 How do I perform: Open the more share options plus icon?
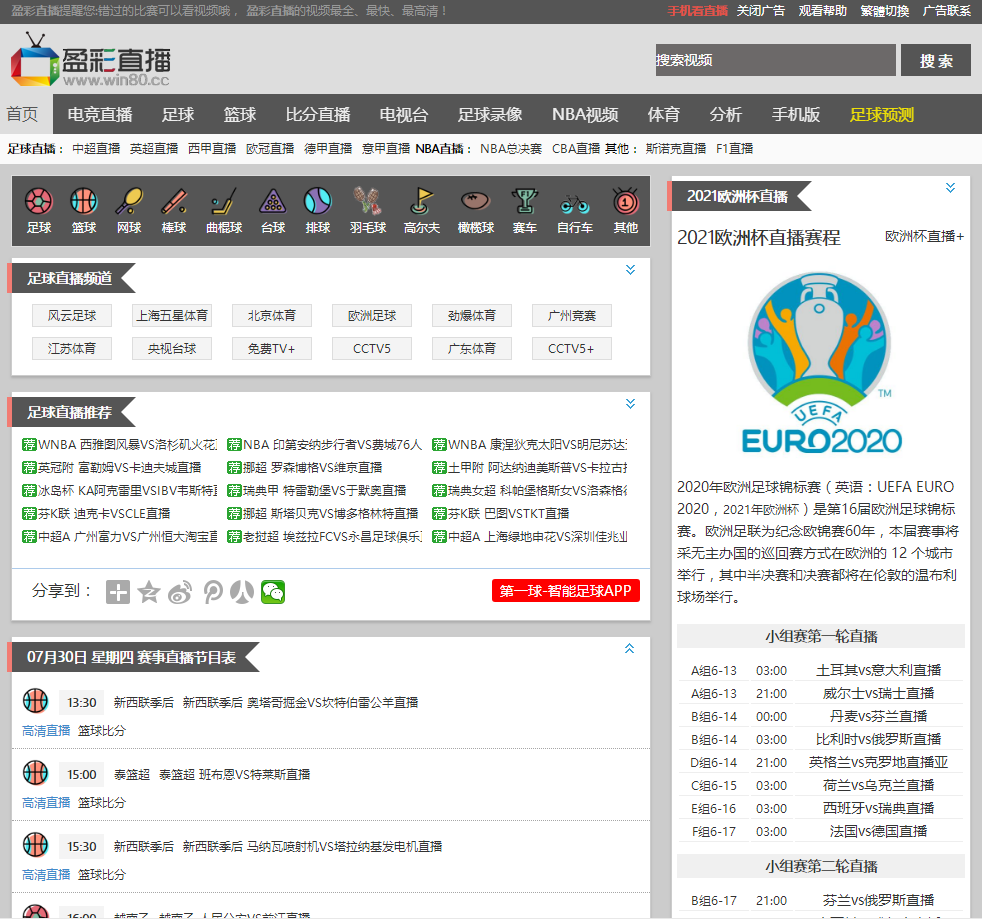click(118, 592)
